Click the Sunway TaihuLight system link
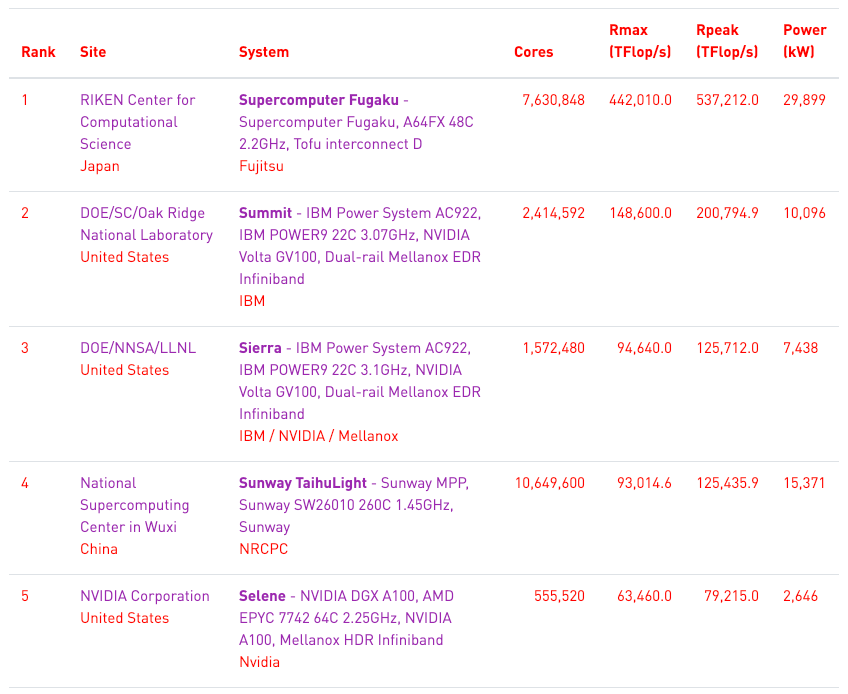This screenshot has height=694, width=848. (302, 483)
